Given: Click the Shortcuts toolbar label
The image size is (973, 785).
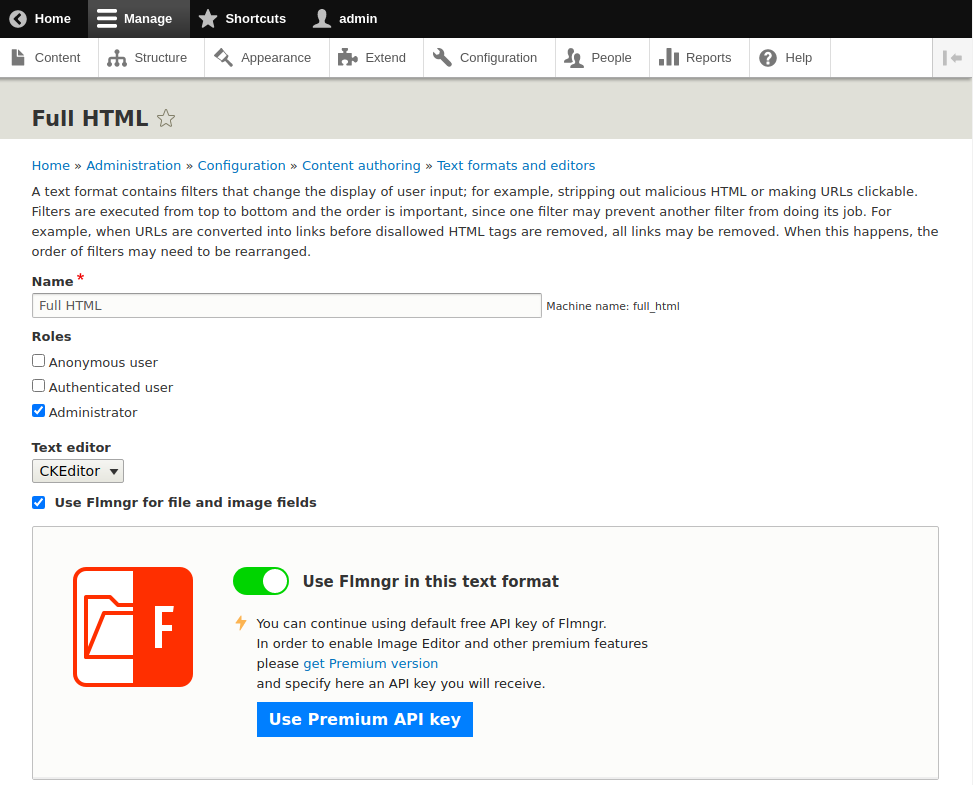Looking at the screenshot, I should [256, 19].
